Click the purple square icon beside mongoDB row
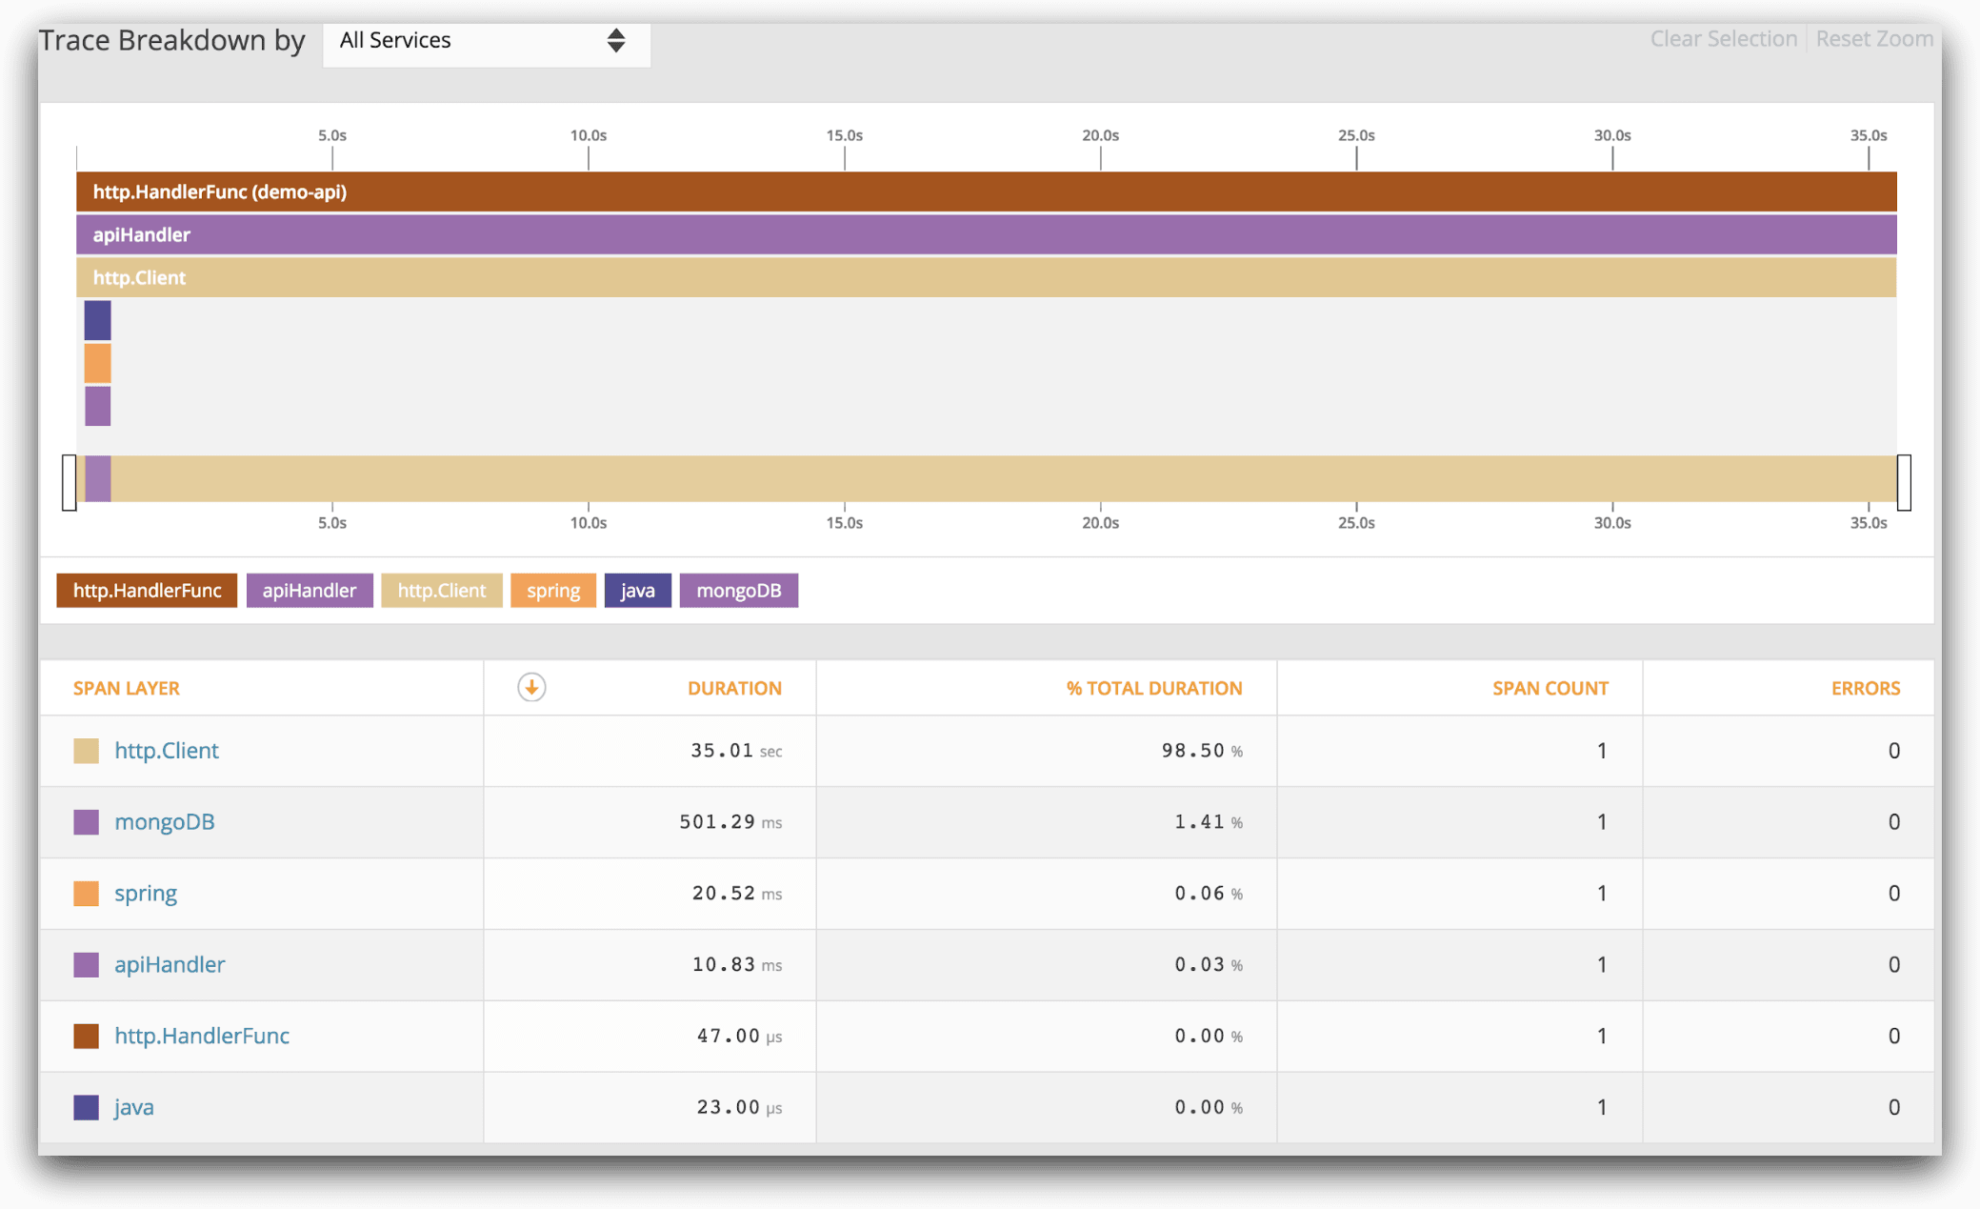Viewport: 1980px width, 1209px height. click(x=86, y=821)
